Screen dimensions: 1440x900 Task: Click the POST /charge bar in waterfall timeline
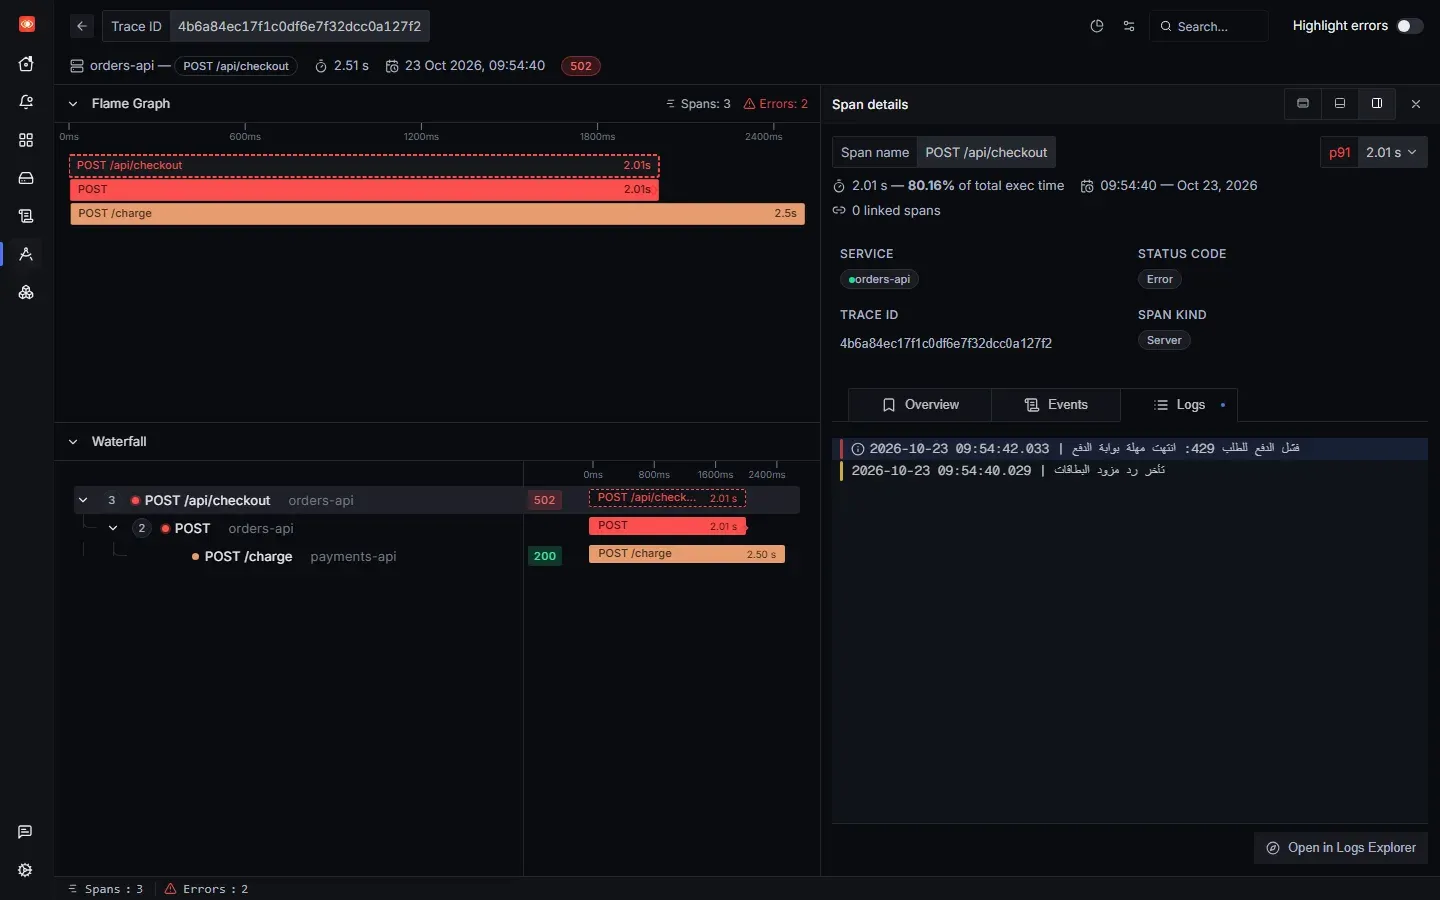coord(687,554)
